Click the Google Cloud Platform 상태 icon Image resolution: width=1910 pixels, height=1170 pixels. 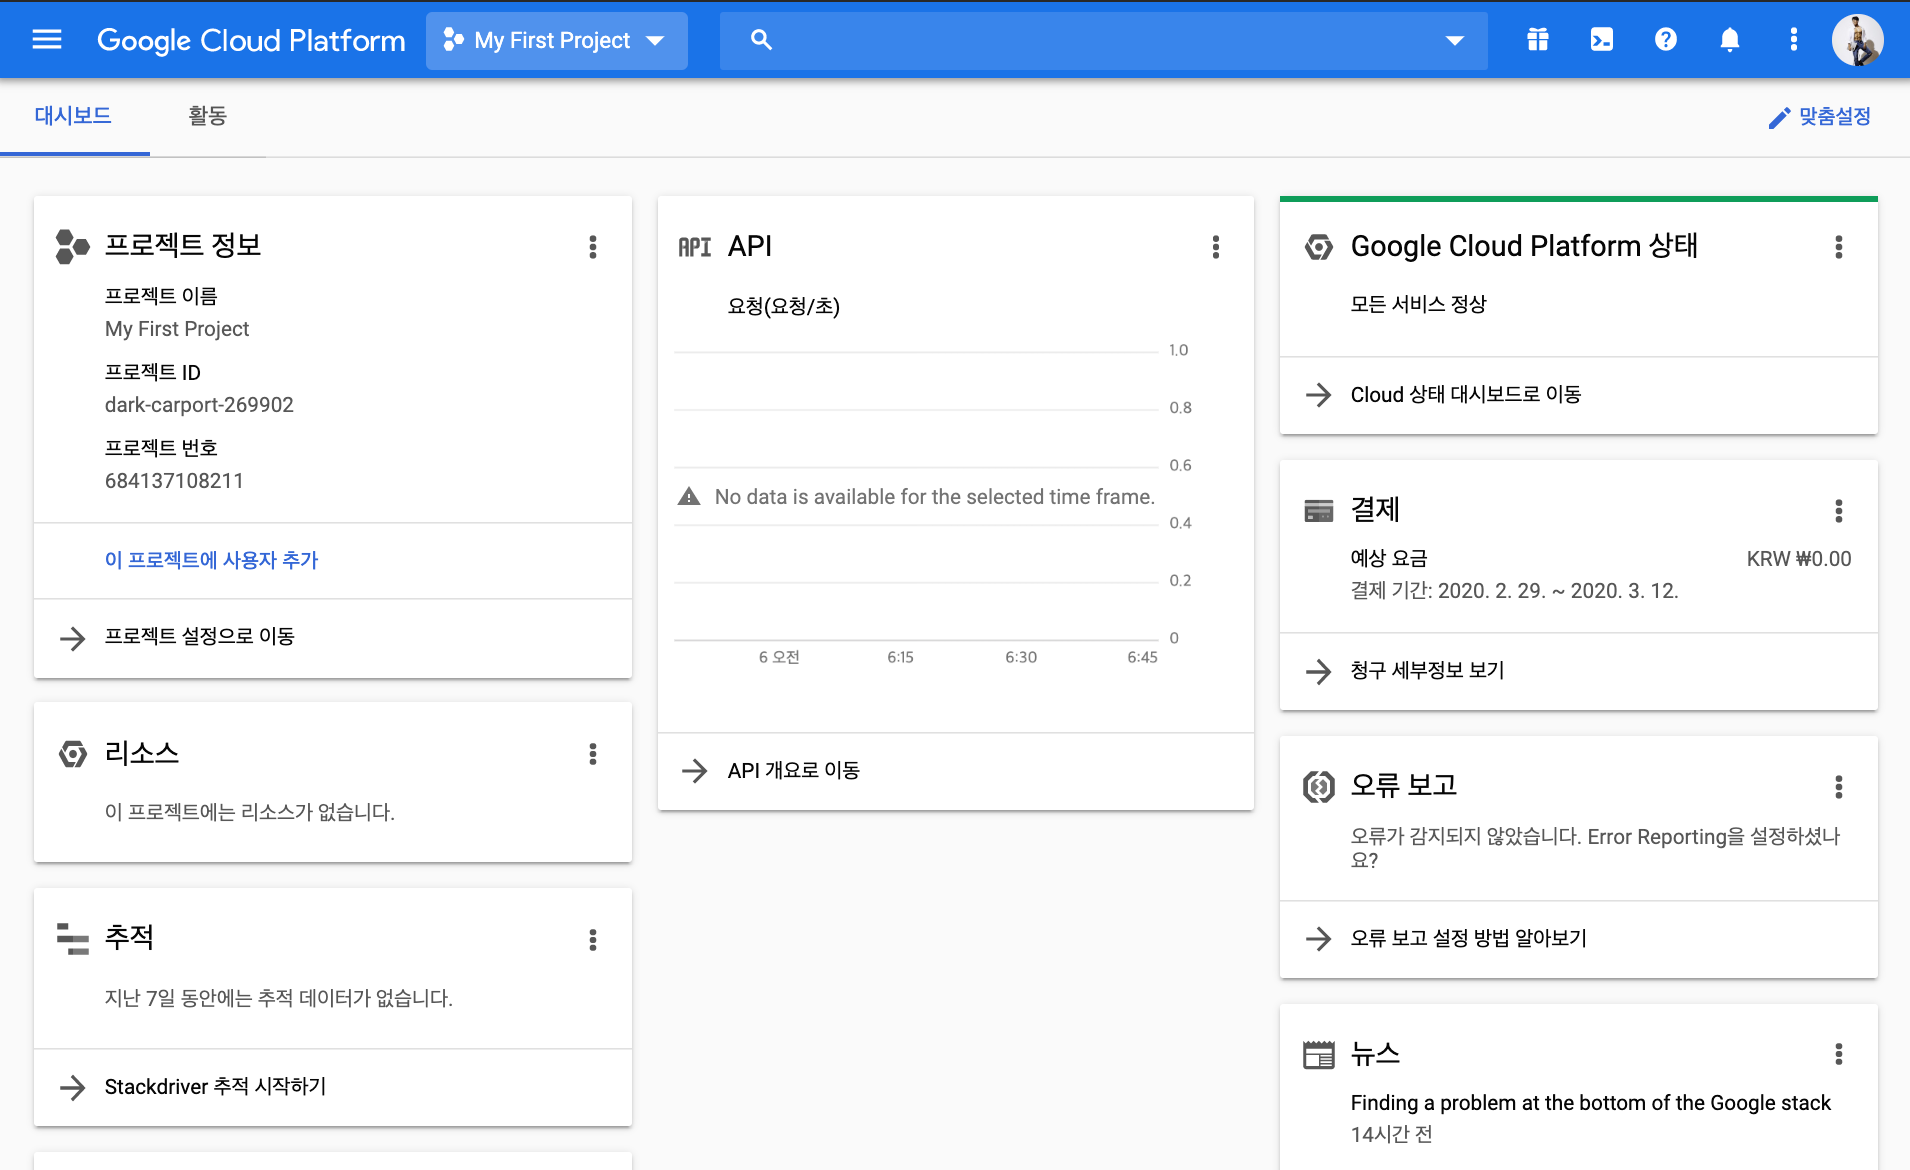1319,246
